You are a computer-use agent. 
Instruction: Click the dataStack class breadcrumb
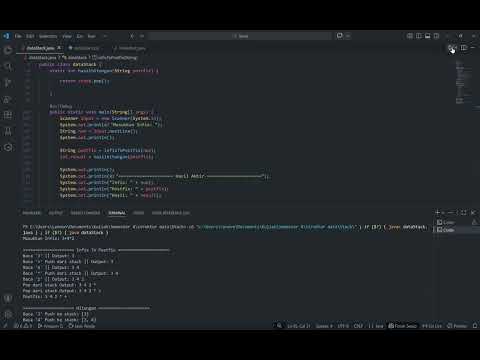coord(76,58)
